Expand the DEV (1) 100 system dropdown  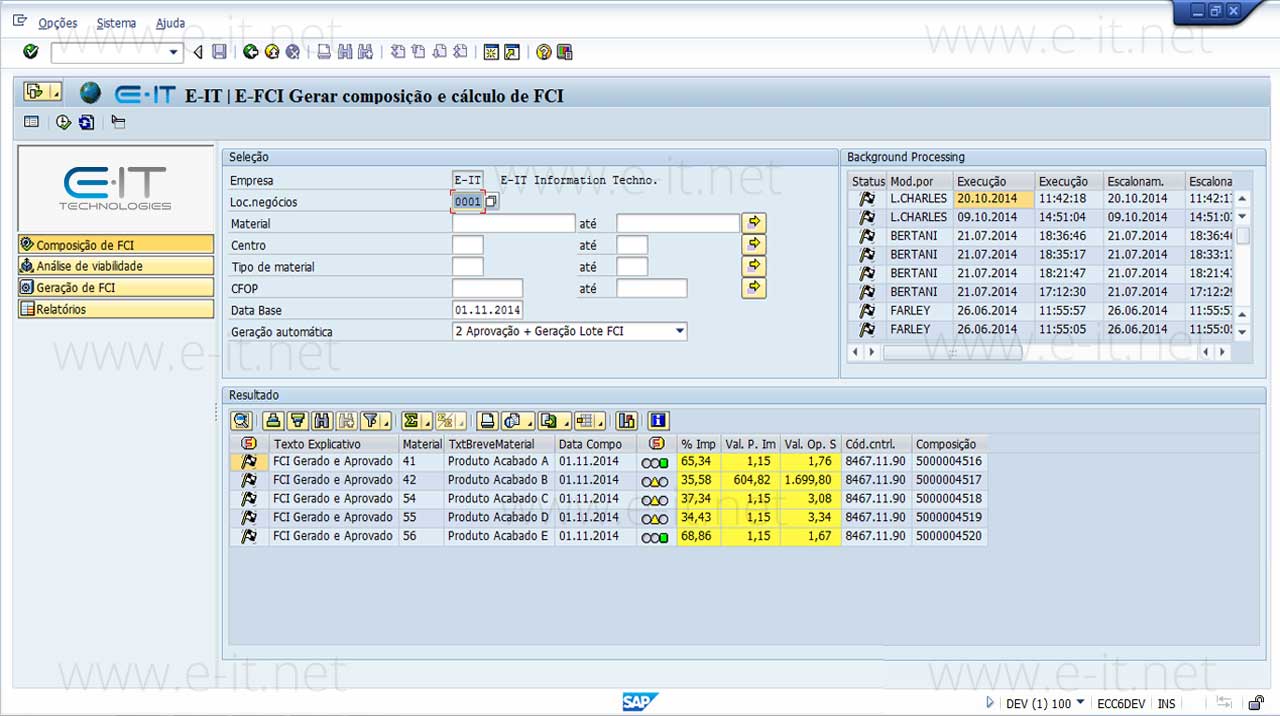pos(1079,703)
